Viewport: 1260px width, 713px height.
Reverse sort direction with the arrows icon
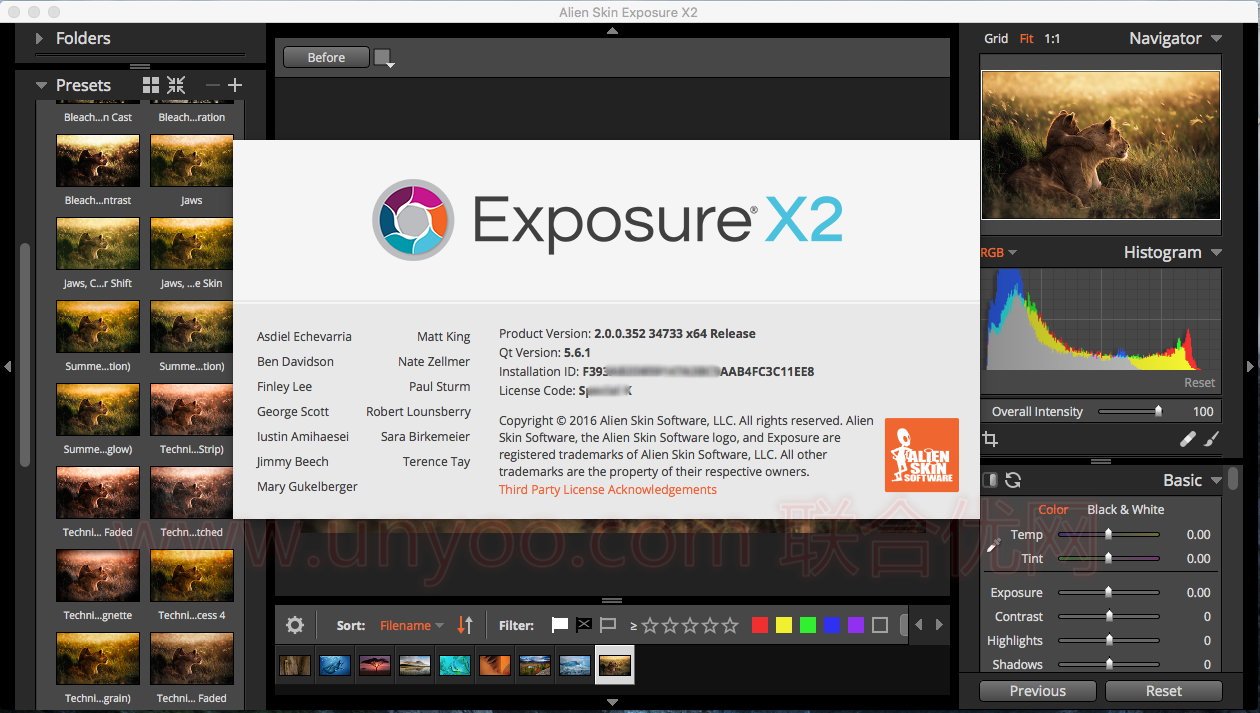coord(465,625)
